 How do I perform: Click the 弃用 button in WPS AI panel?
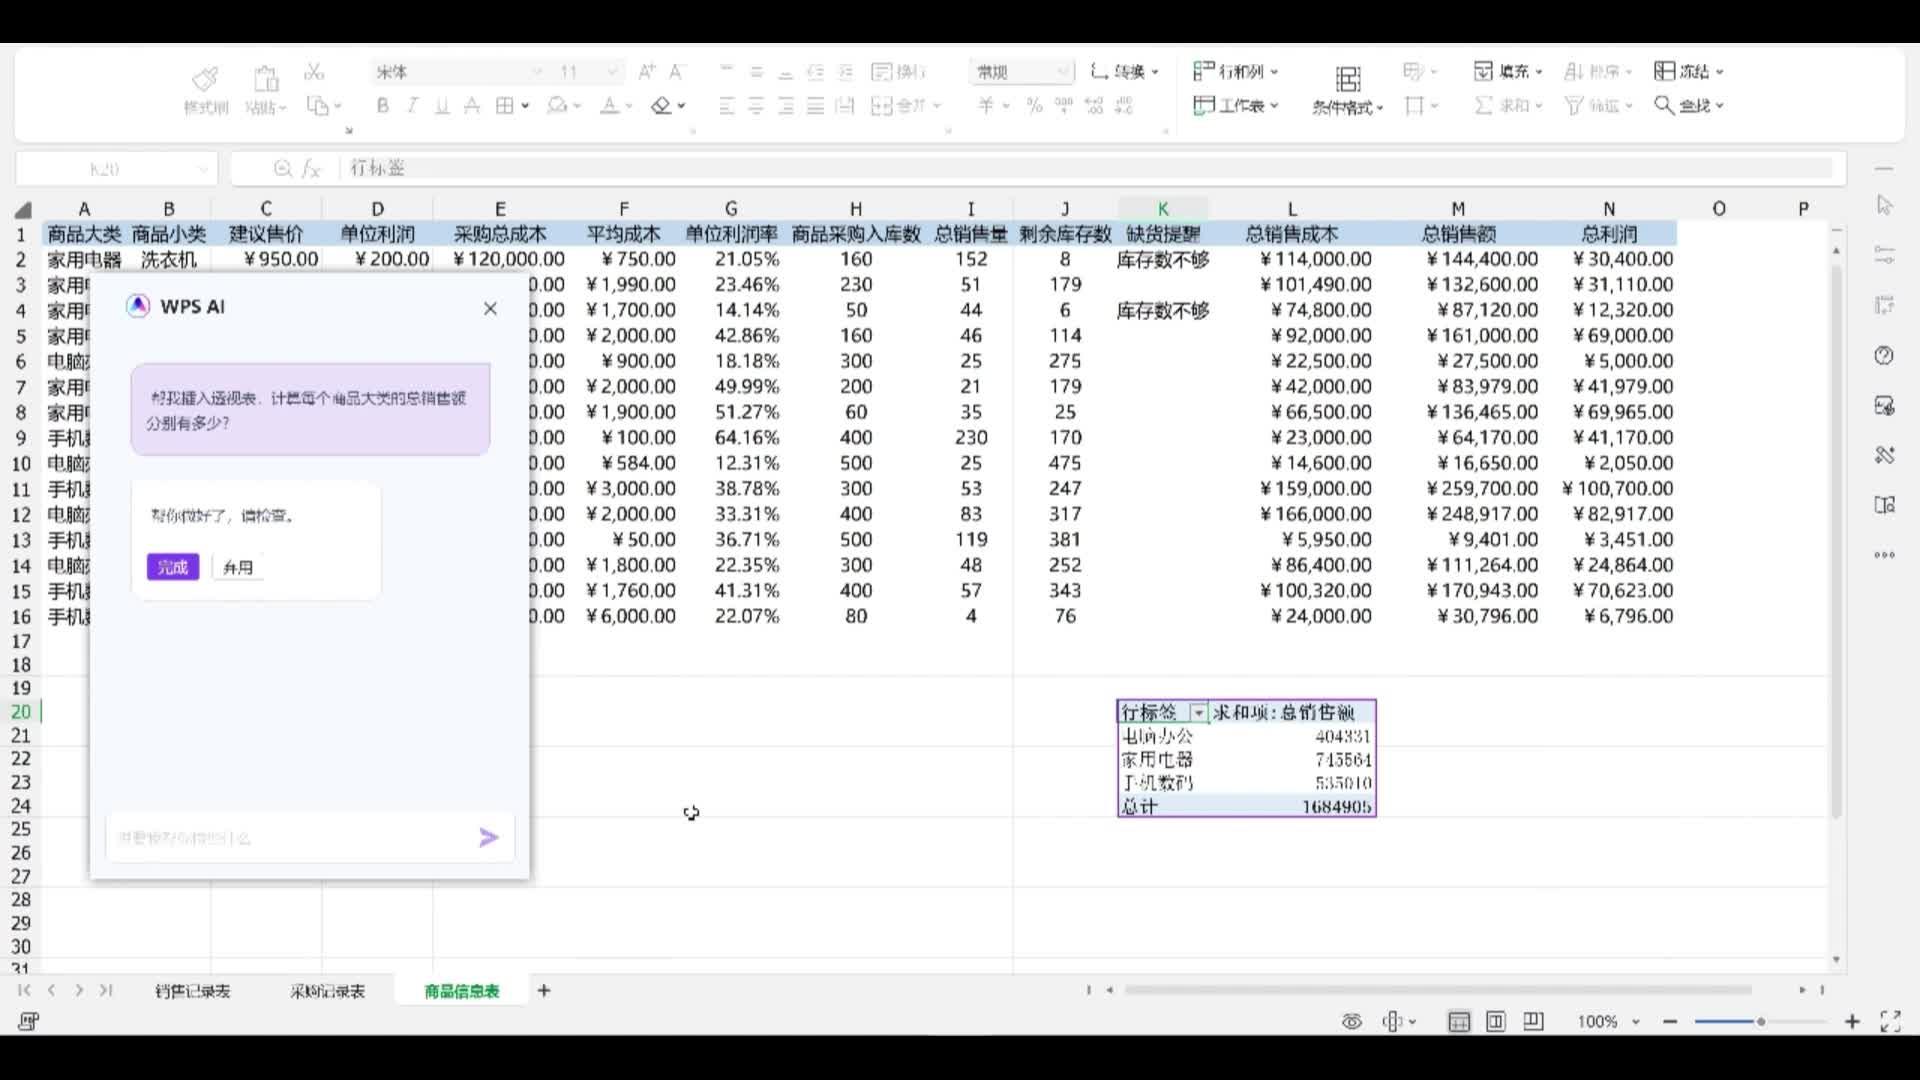(x=238, y=566)
